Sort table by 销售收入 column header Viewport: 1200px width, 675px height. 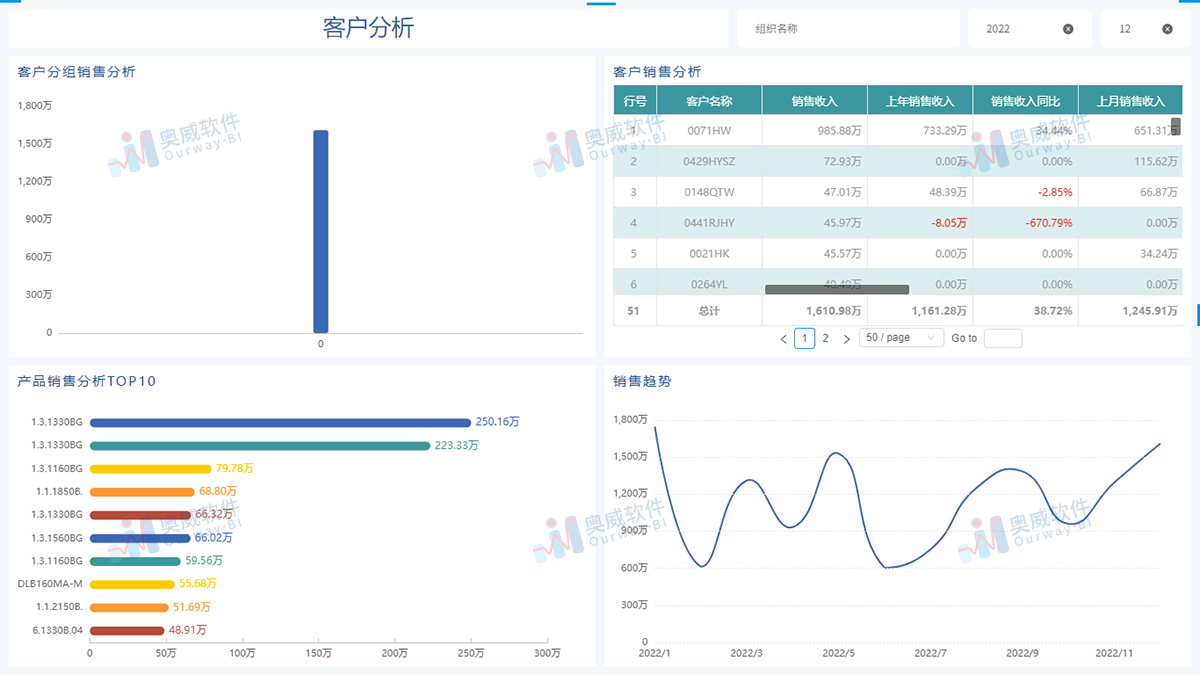click(815, 100)
